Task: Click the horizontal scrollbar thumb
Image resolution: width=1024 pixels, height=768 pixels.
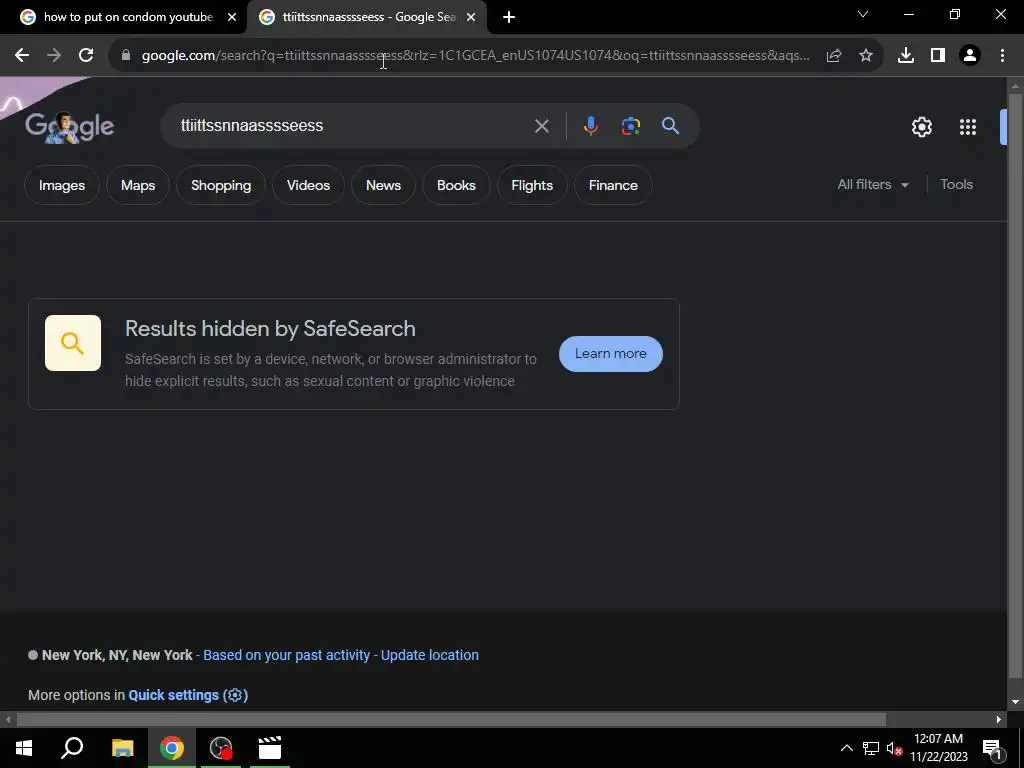Action: click(451, 720)
